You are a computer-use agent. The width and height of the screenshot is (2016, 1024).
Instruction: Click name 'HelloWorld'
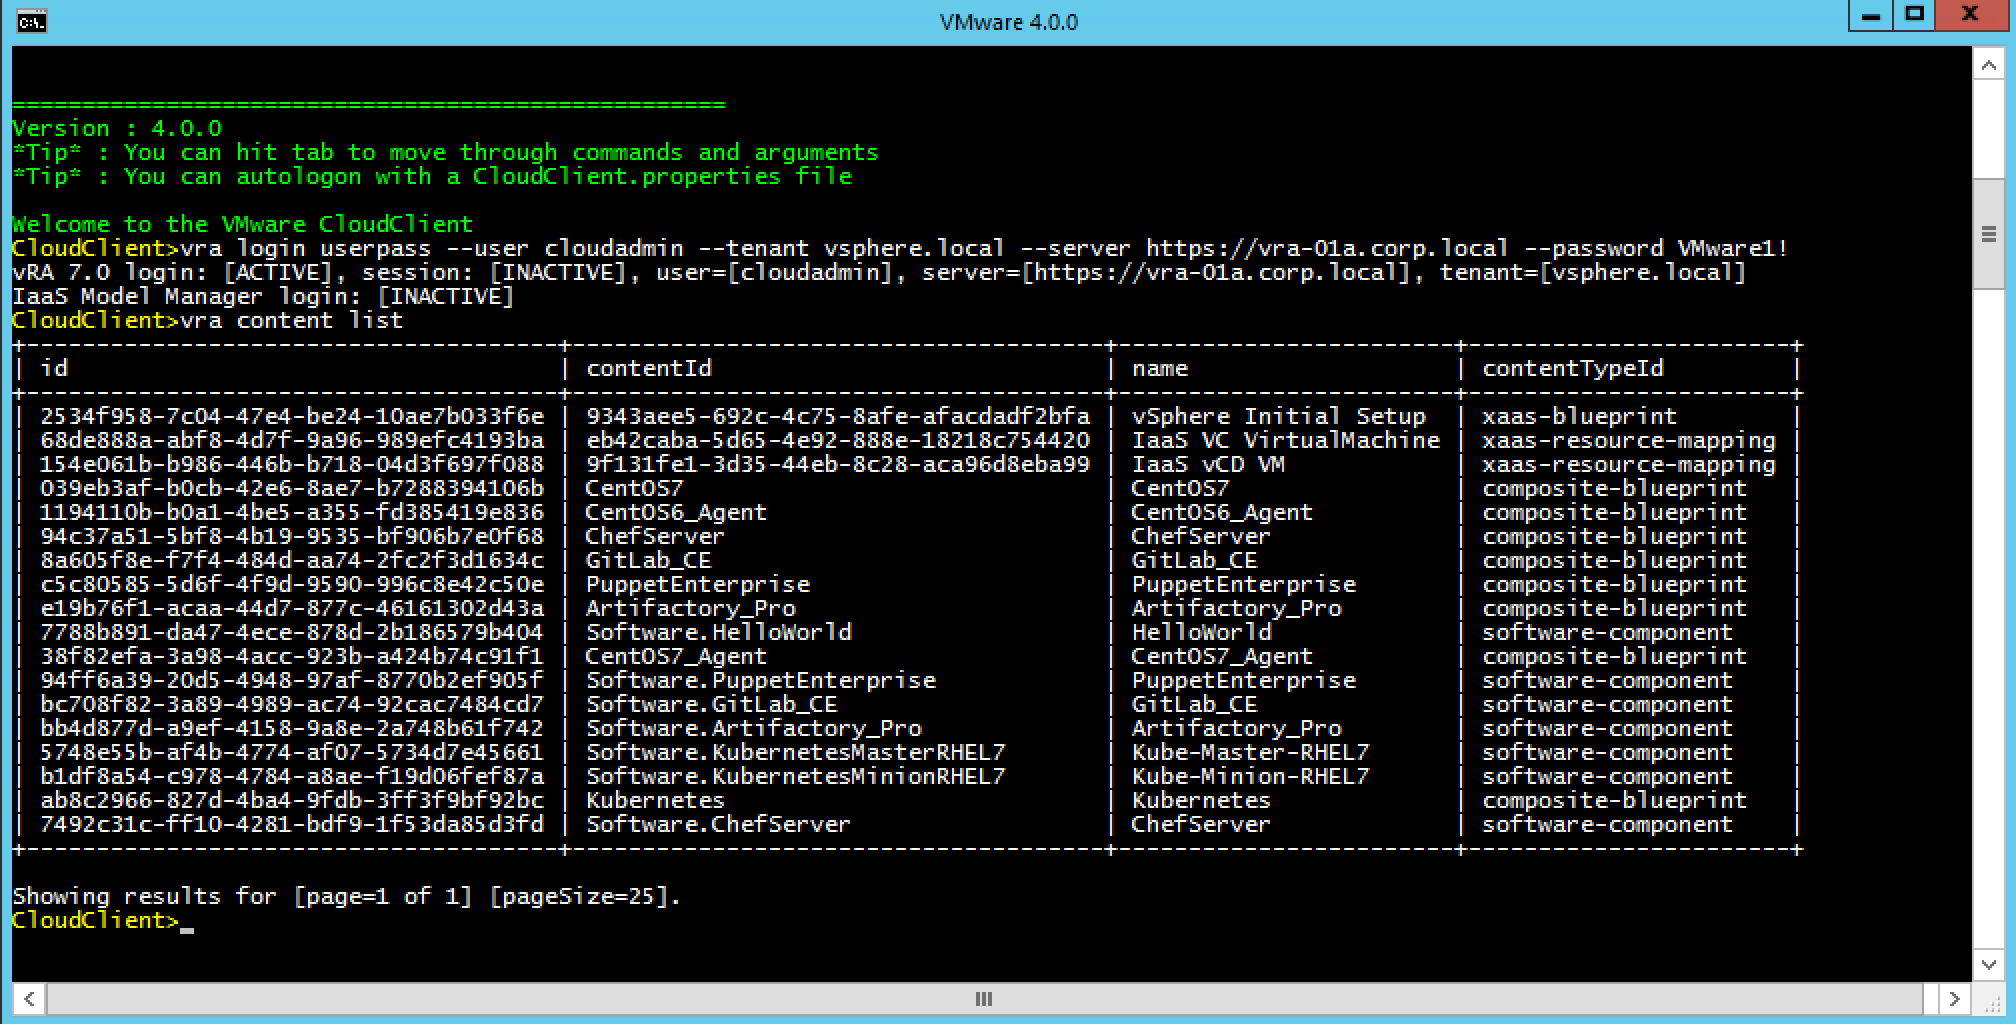pyautogui.click(x=1202, y=632)
